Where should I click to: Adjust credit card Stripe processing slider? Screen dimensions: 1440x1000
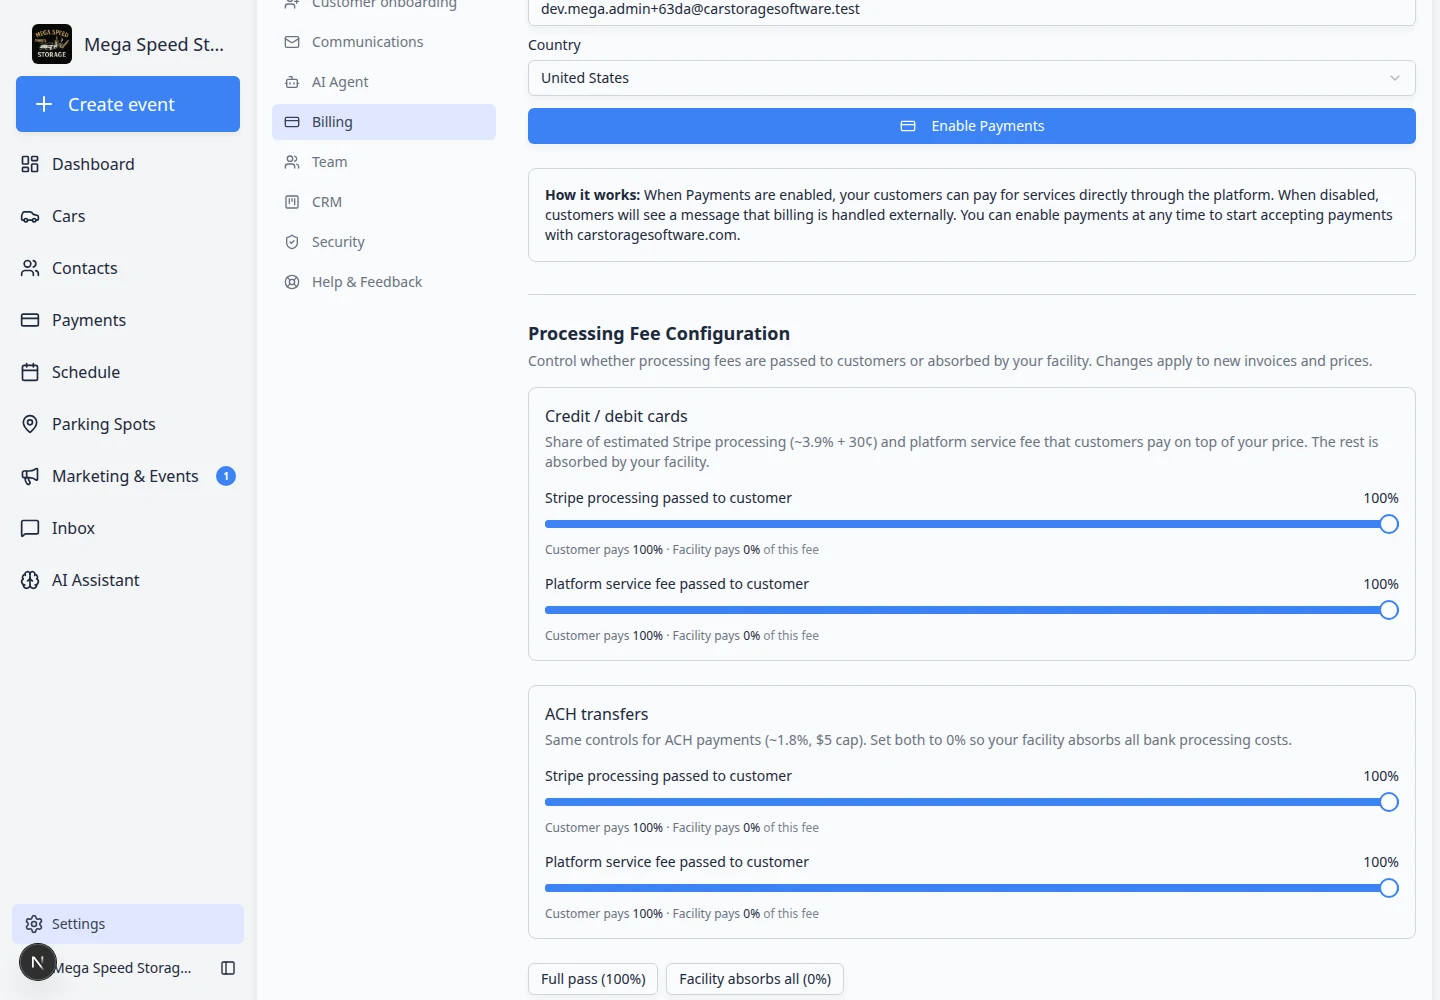(x=1389, y=524)
